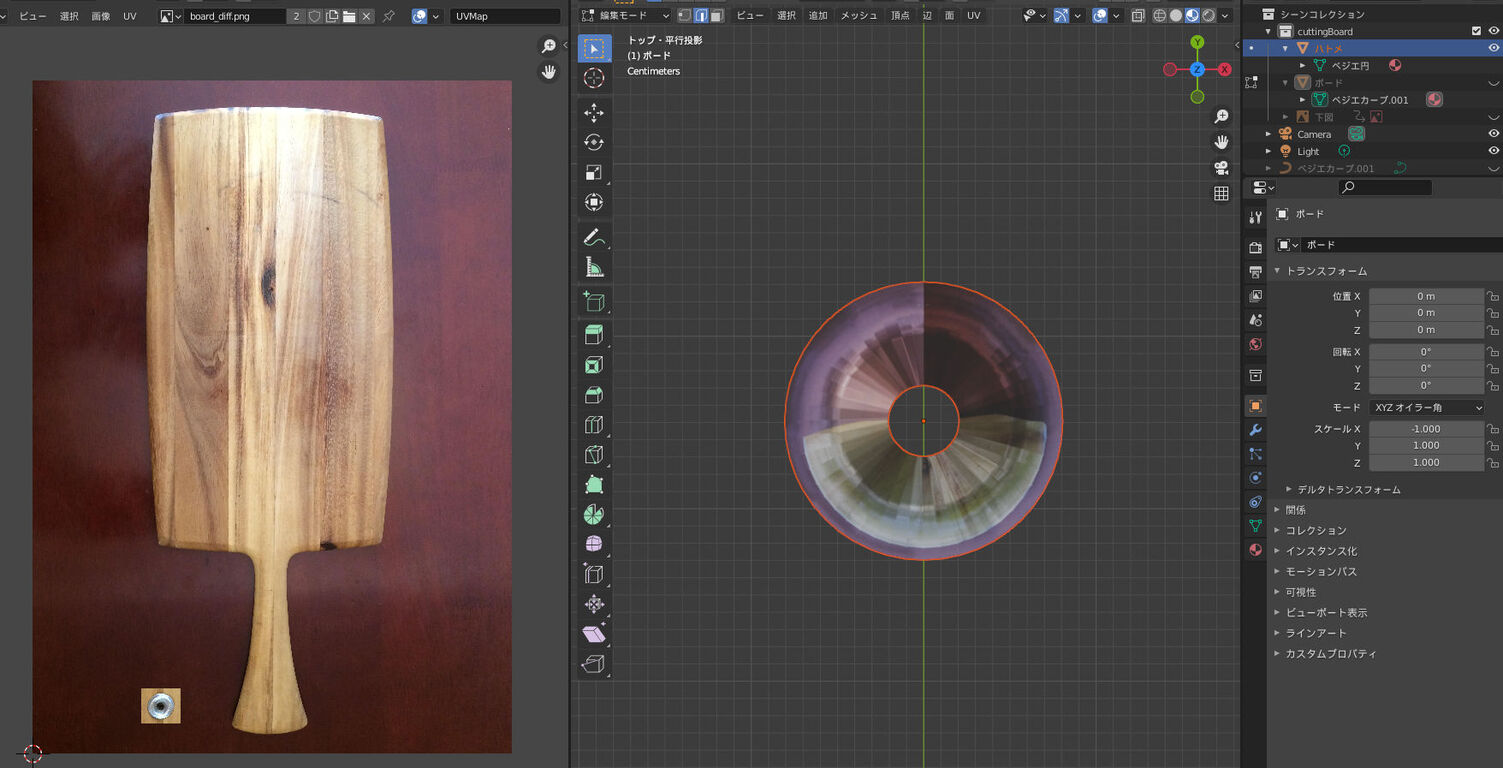The image size is (1503, 768).
Task: Select the Rotate tool
Action: point(594,142)
